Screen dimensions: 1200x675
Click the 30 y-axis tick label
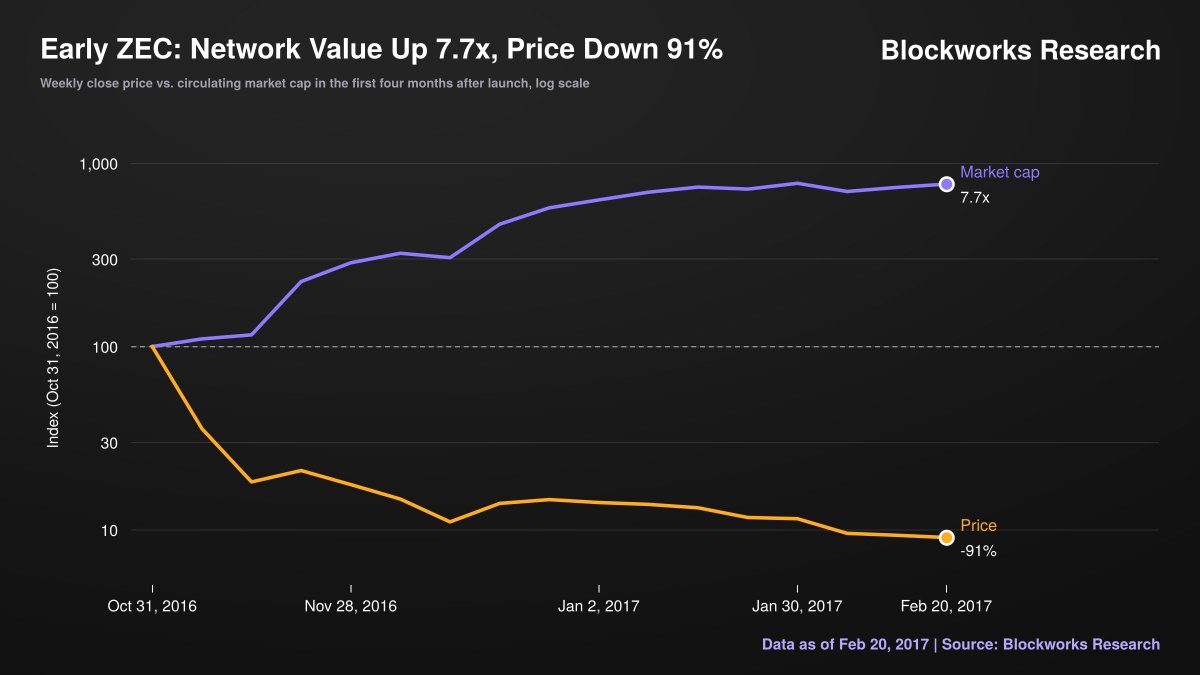(x=111, y=443)
